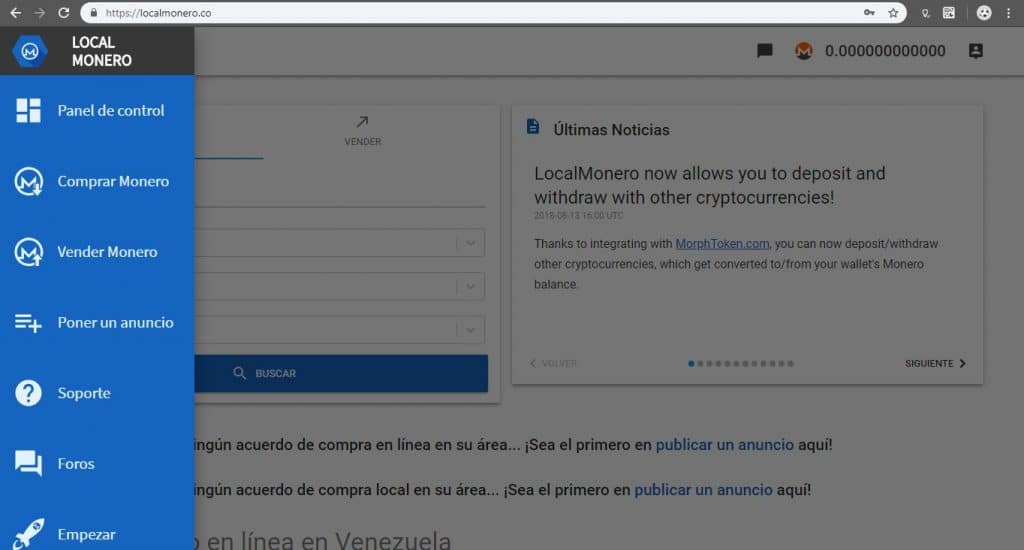Open Panel de control dashboard icon

28,110
